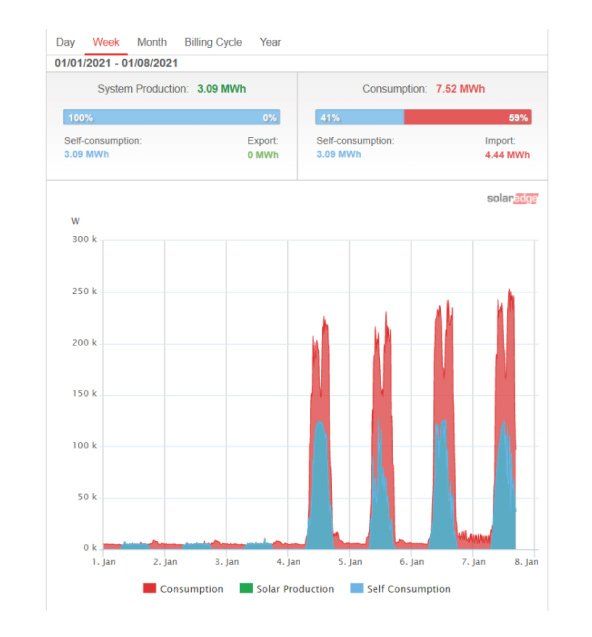Toggle the Consumption legend item

tap(183, 589)
